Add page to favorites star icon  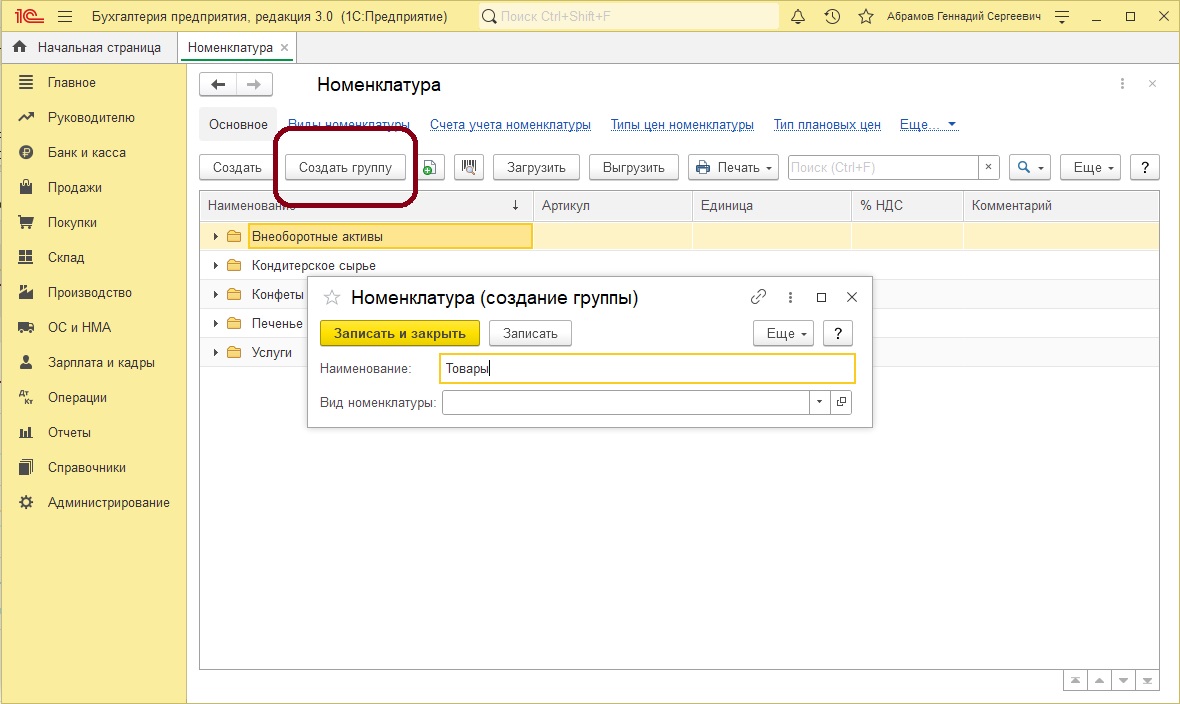click(x=866, y=17)
